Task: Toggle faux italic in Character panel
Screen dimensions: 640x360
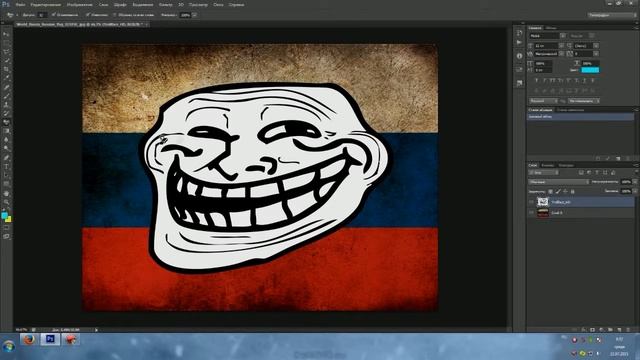Action: tap(544, 81)
